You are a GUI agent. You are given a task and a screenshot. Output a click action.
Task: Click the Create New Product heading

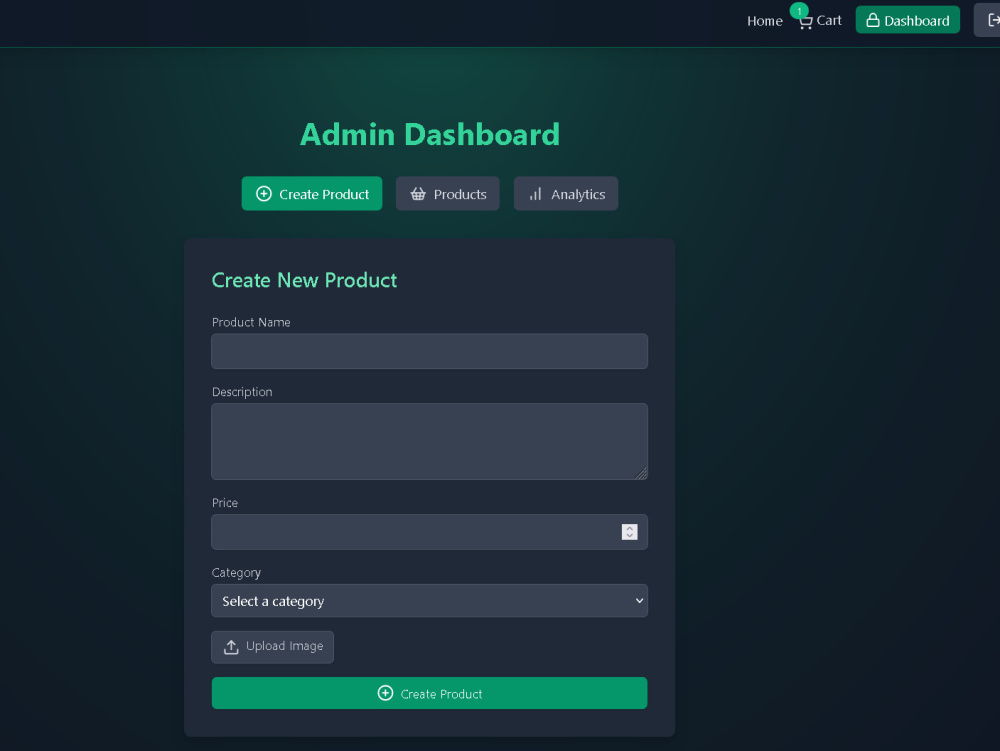click(304, 280)
